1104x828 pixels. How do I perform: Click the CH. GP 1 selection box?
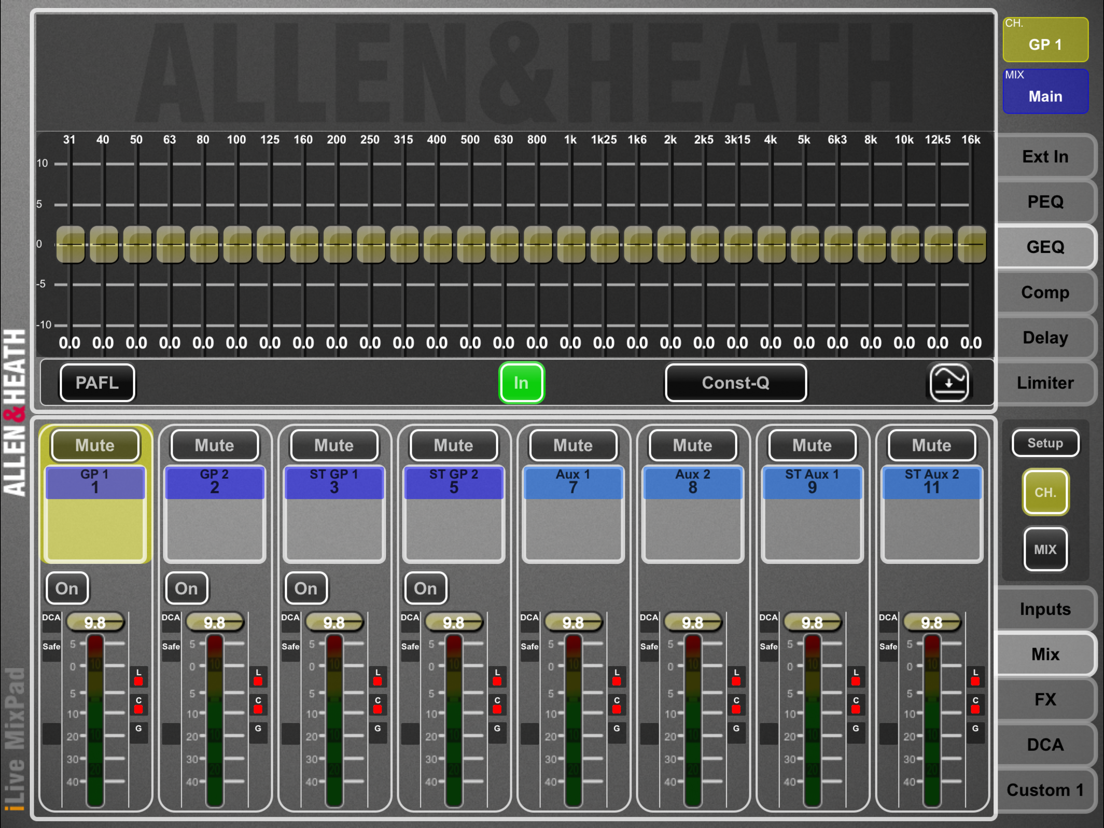pyautogui.click(x=1046, y=39)
